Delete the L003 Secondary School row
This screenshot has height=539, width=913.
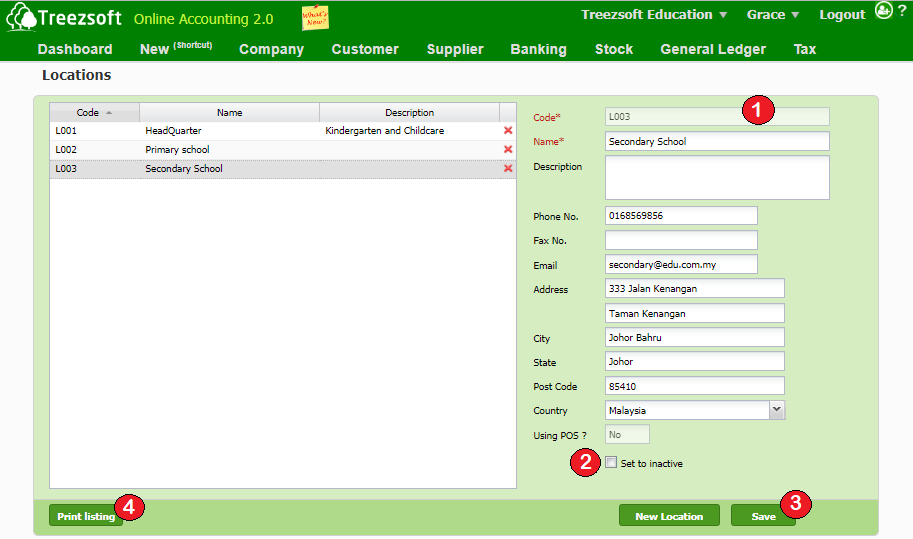pyautogui.click(x=508, y=169)
